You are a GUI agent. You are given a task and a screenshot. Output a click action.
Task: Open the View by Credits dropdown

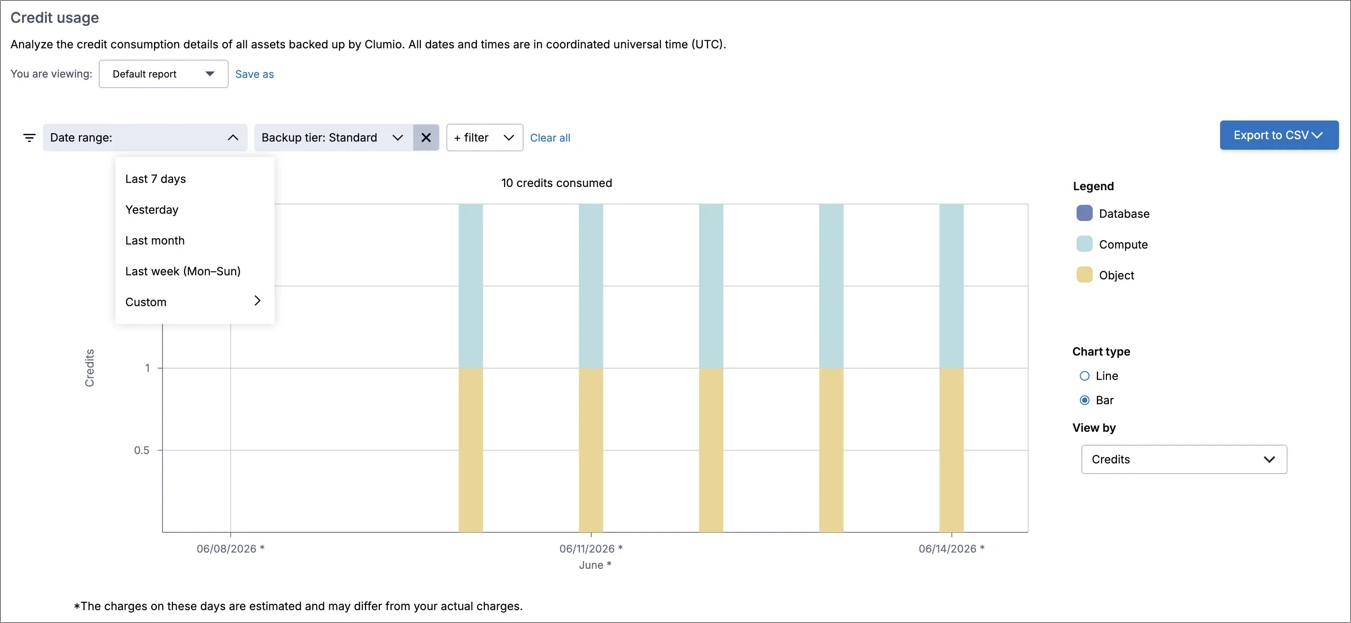tap(1184, 459)
